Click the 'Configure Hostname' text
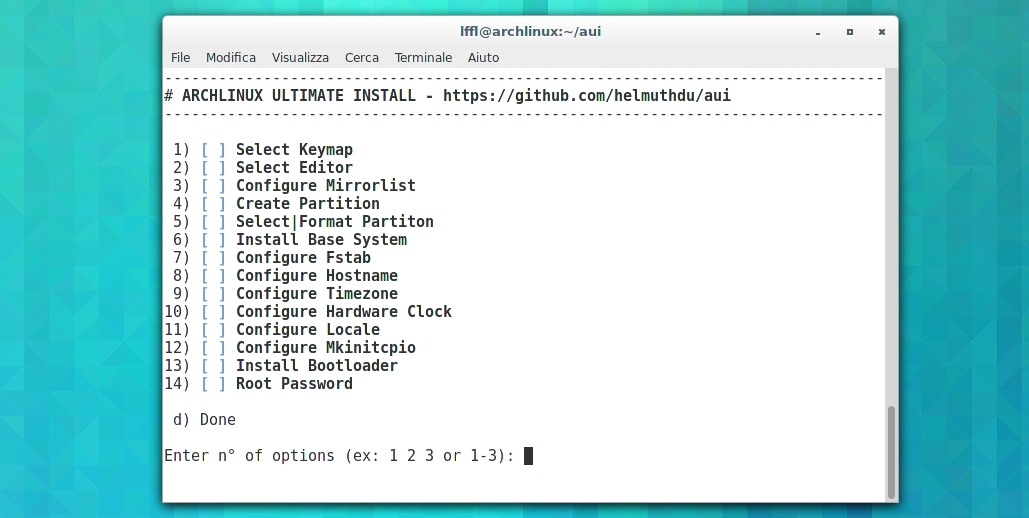This screenshot has width=1029, height=518. 317,276
